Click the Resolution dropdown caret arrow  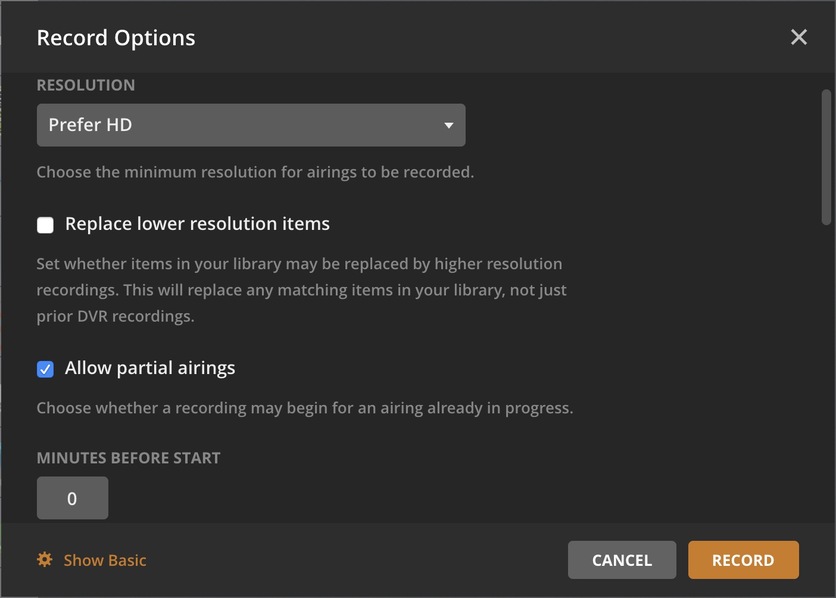click(x=449, y=126)
